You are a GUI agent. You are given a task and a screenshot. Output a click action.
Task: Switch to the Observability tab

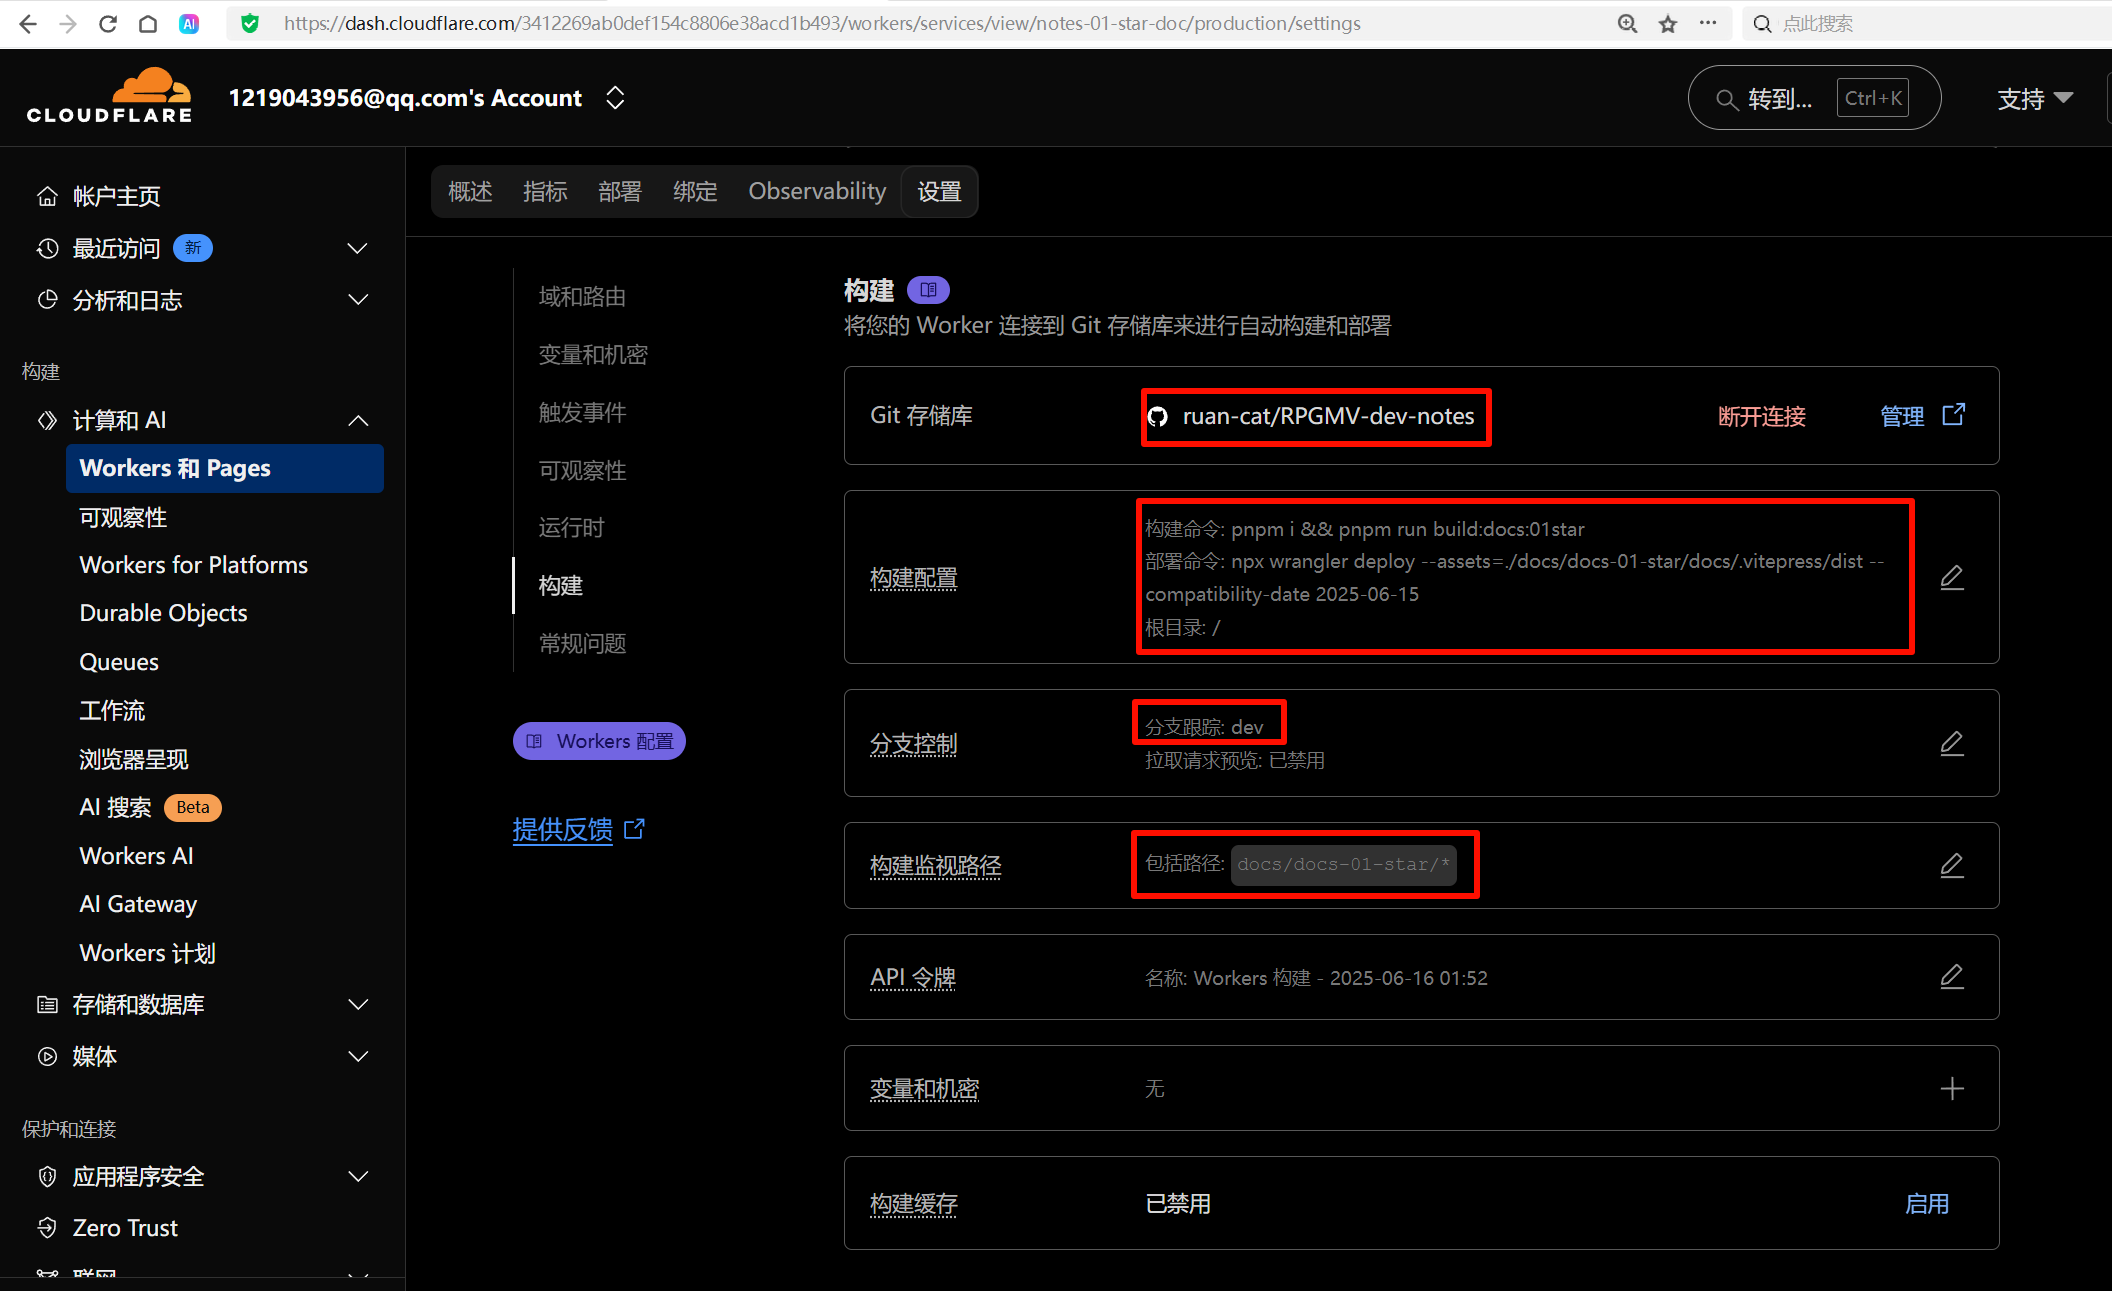(816, 191)
